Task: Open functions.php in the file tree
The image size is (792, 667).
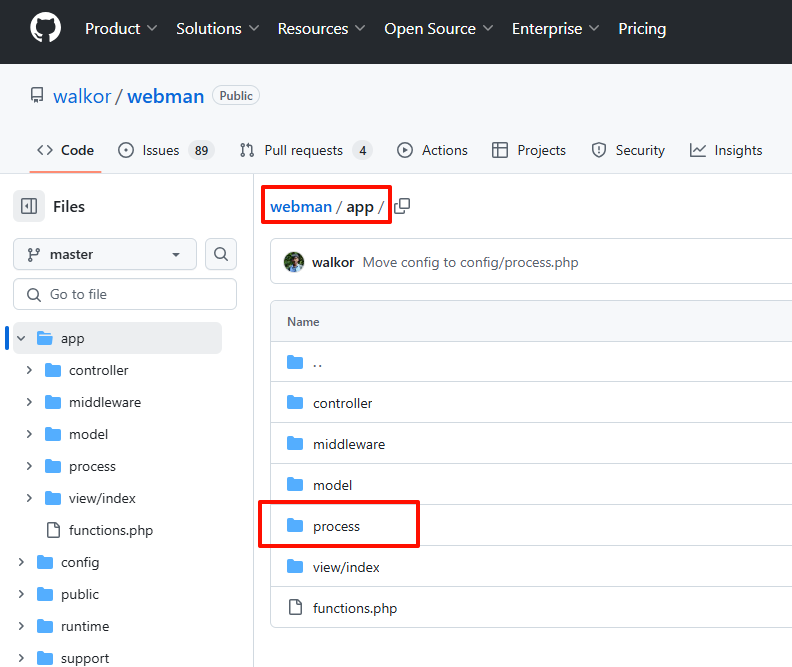Action: click(111, 530)
